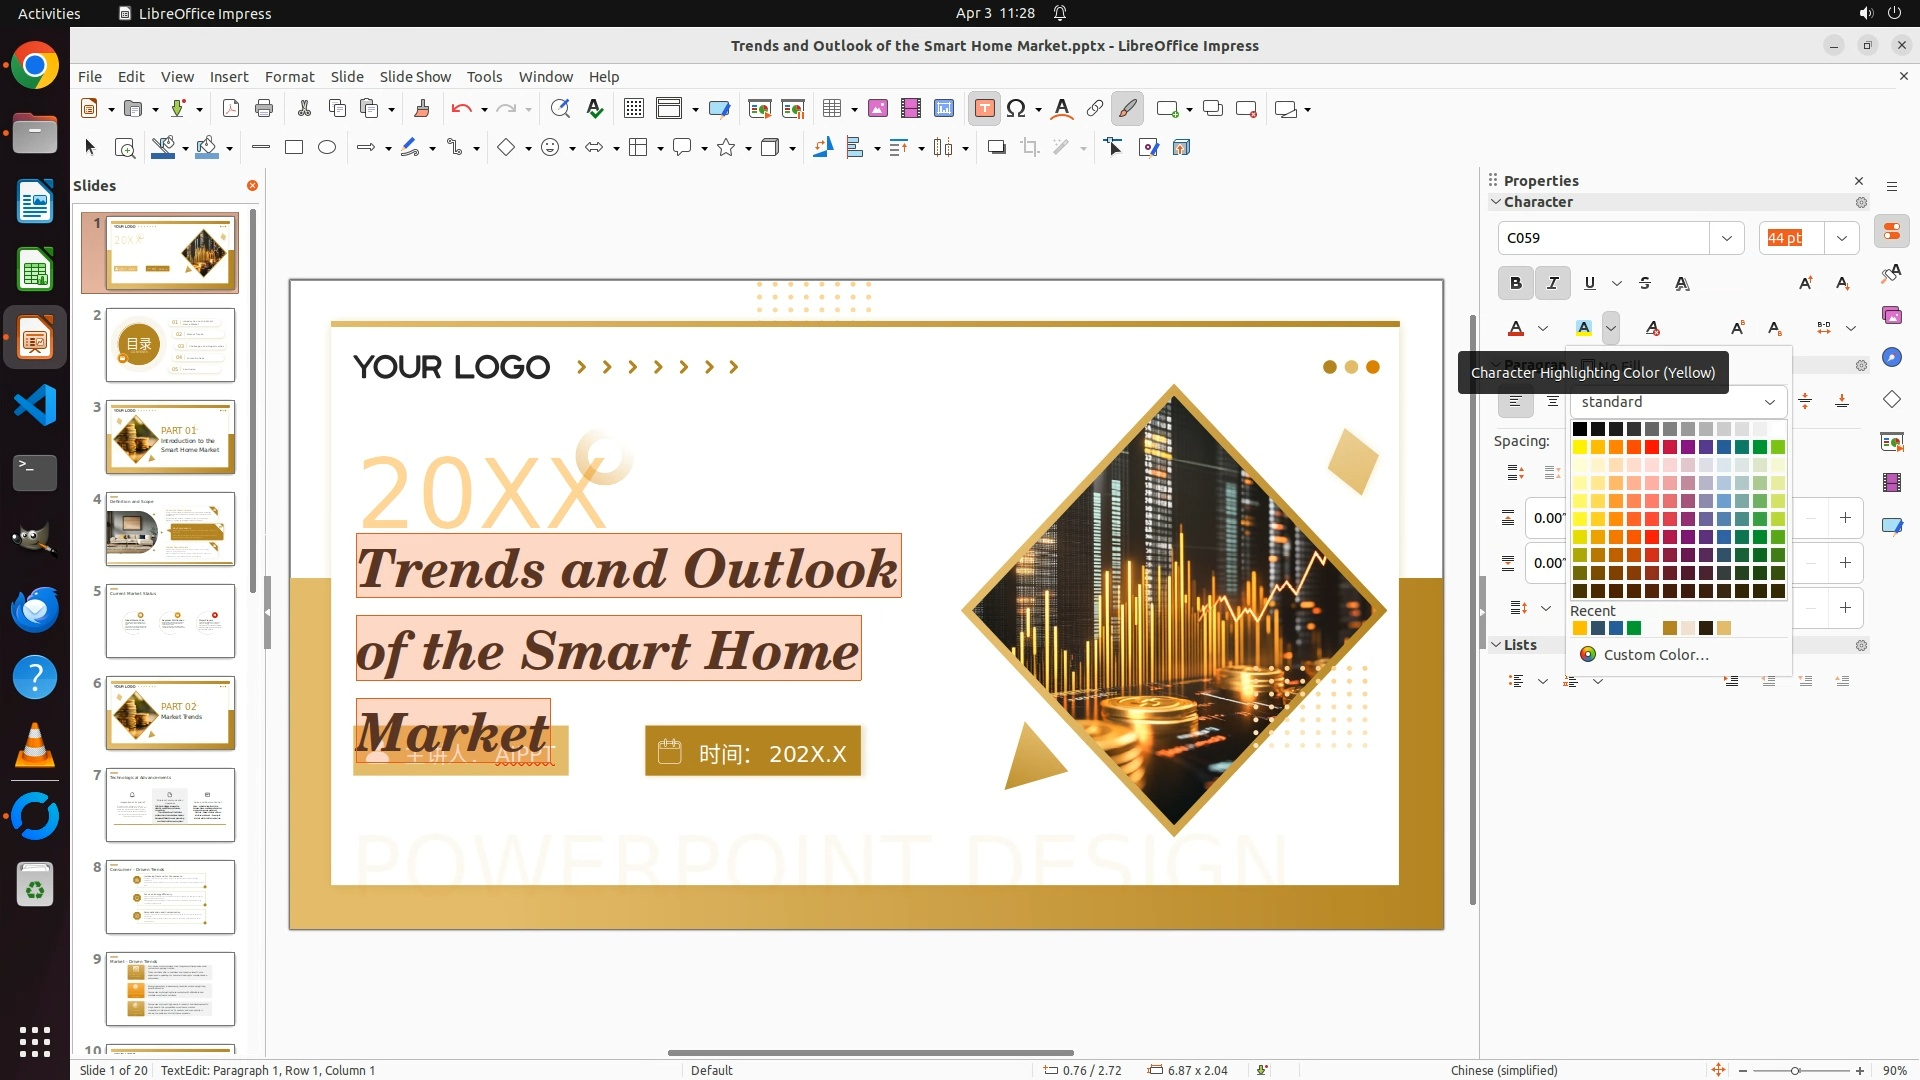
Task: Open the C059 font name dropdown
Action: coord(1727,238)
